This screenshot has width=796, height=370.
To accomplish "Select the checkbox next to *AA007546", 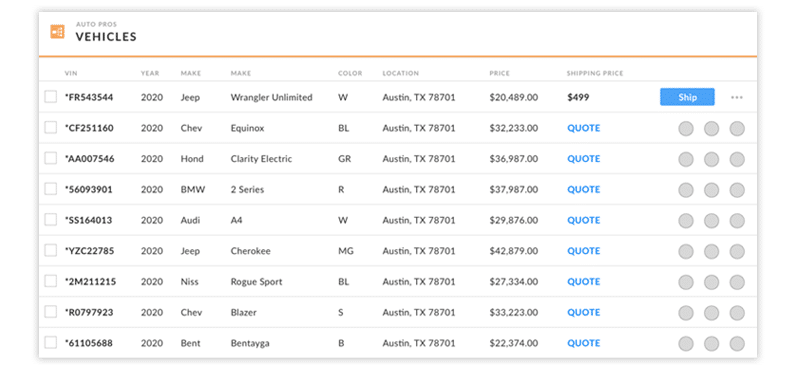I will pyautogui.click(x=51, y=158).
